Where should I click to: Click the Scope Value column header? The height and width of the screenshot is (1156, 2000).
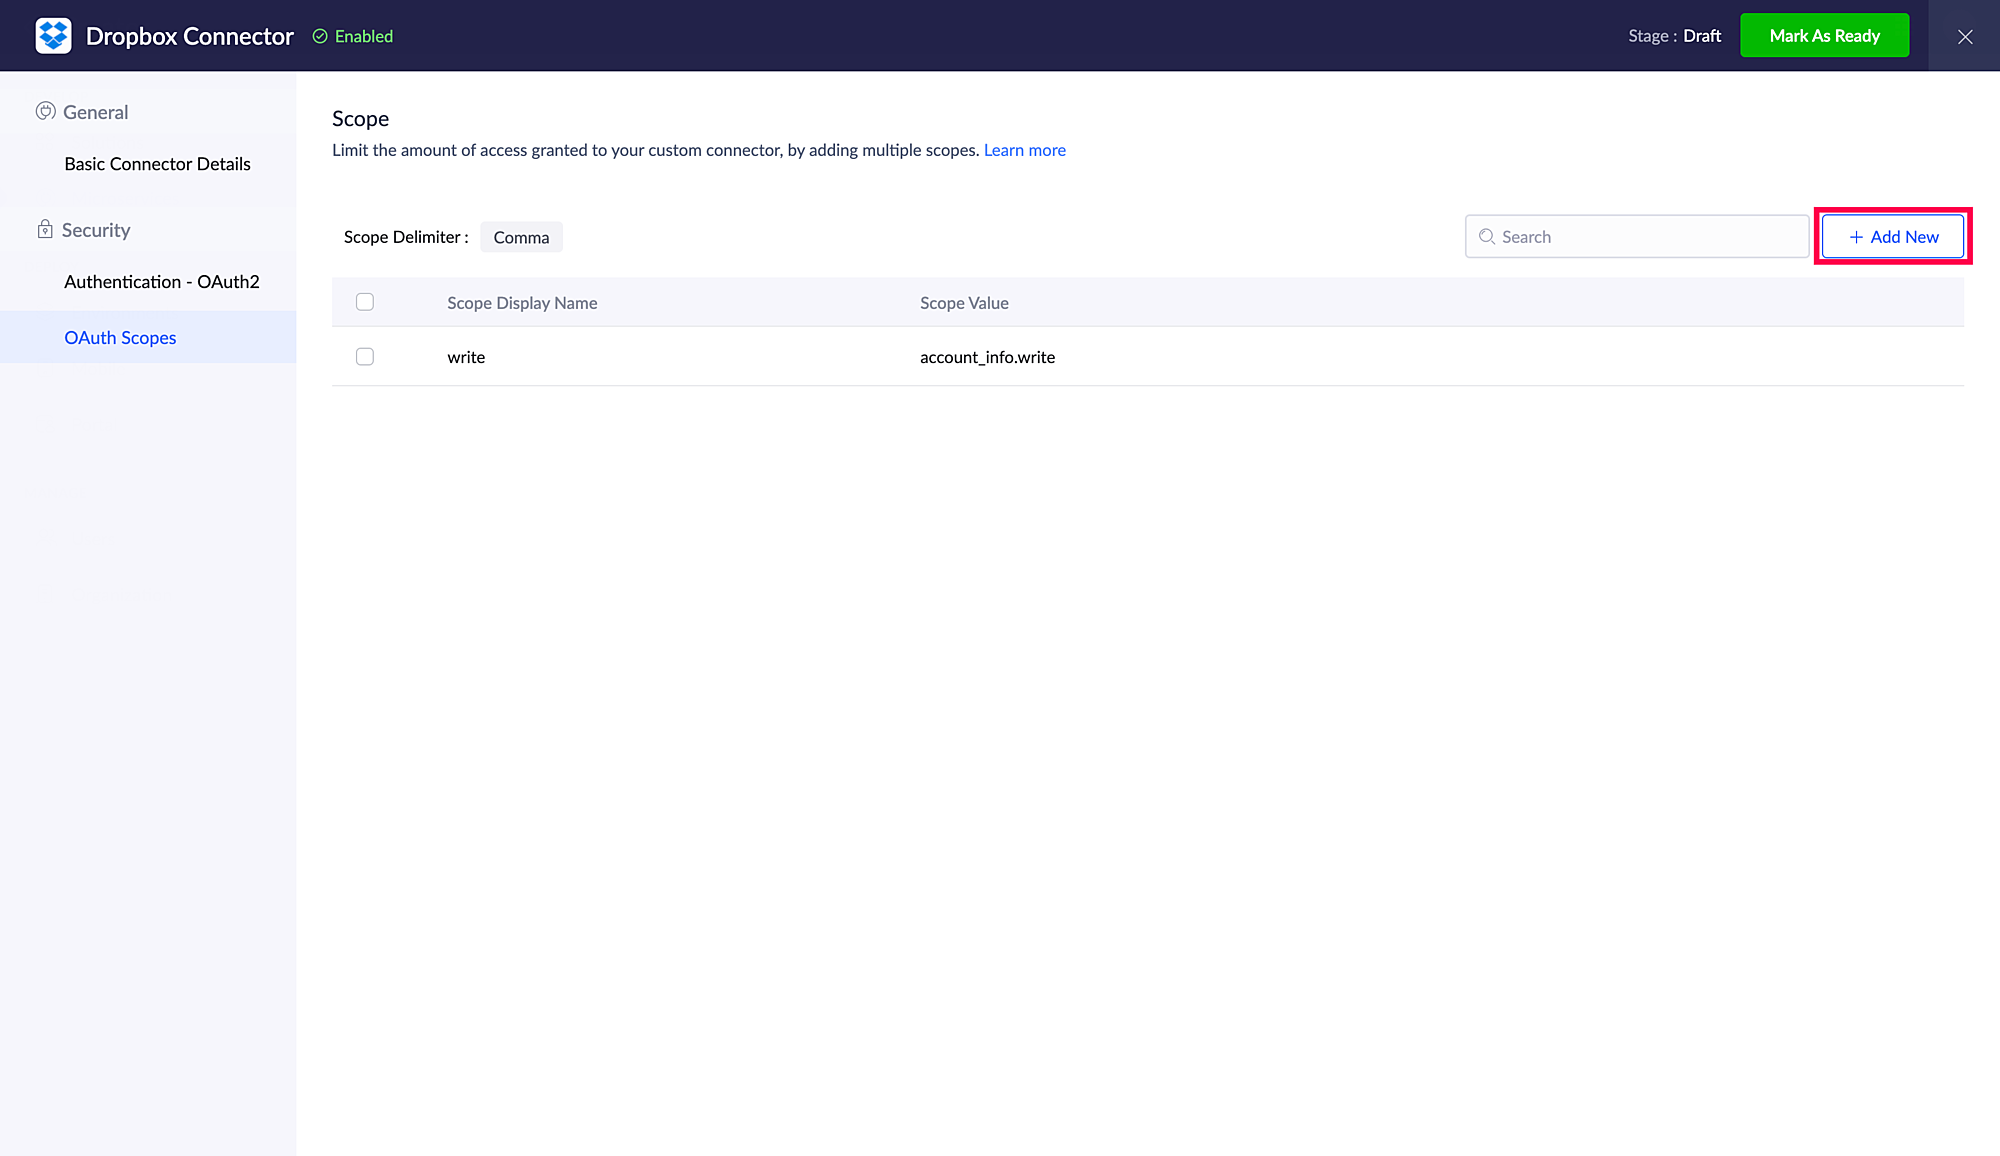coord(964,303)
